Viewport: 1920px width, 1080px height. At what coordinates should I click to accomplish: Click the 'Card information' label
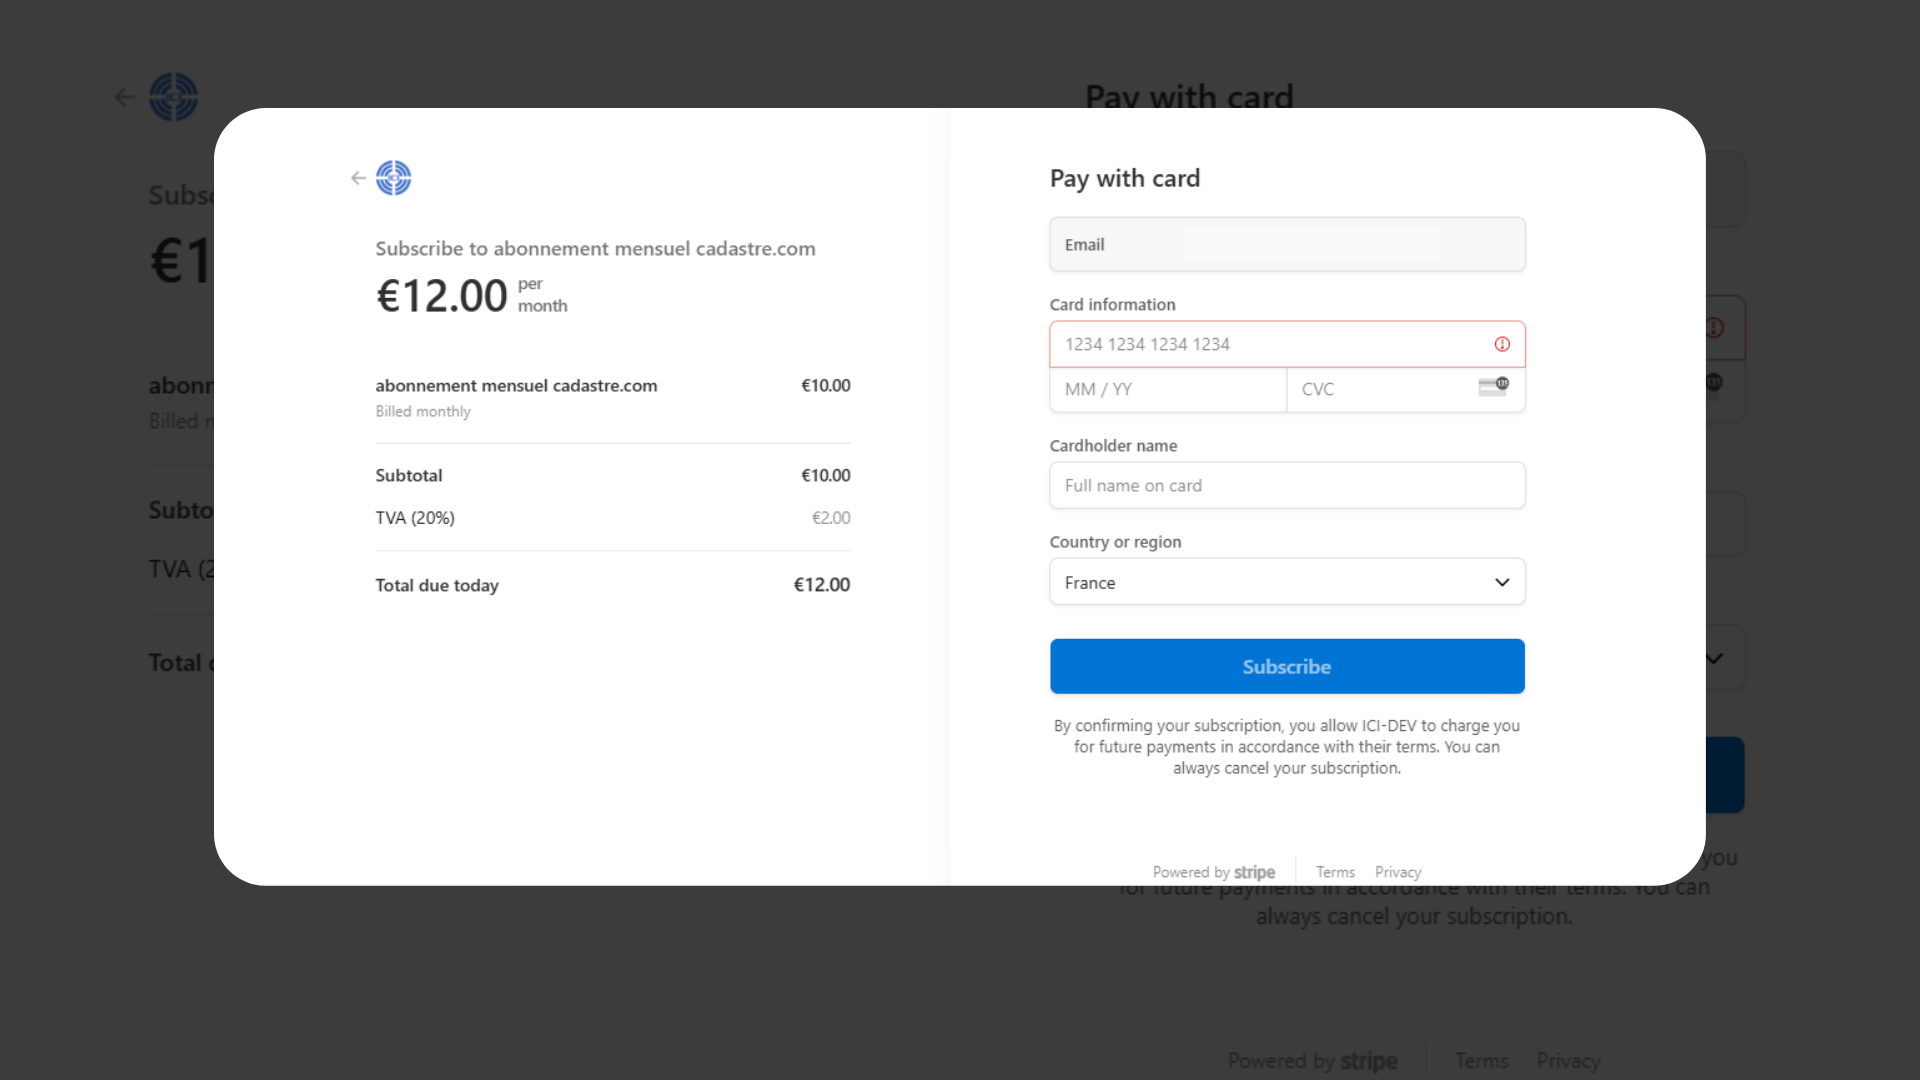click(x=1112, y=304)
